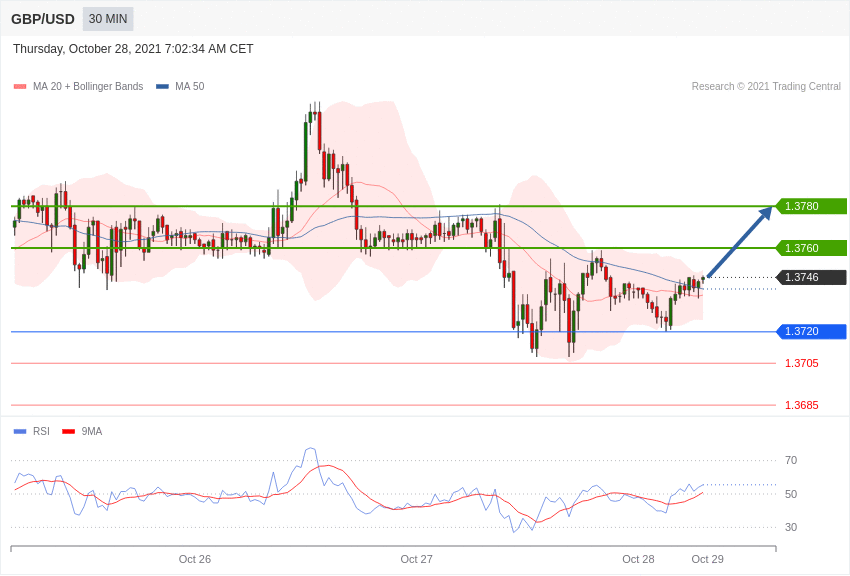Click the MA 20 + Bollinger Bands legend label

pos(88,86)
